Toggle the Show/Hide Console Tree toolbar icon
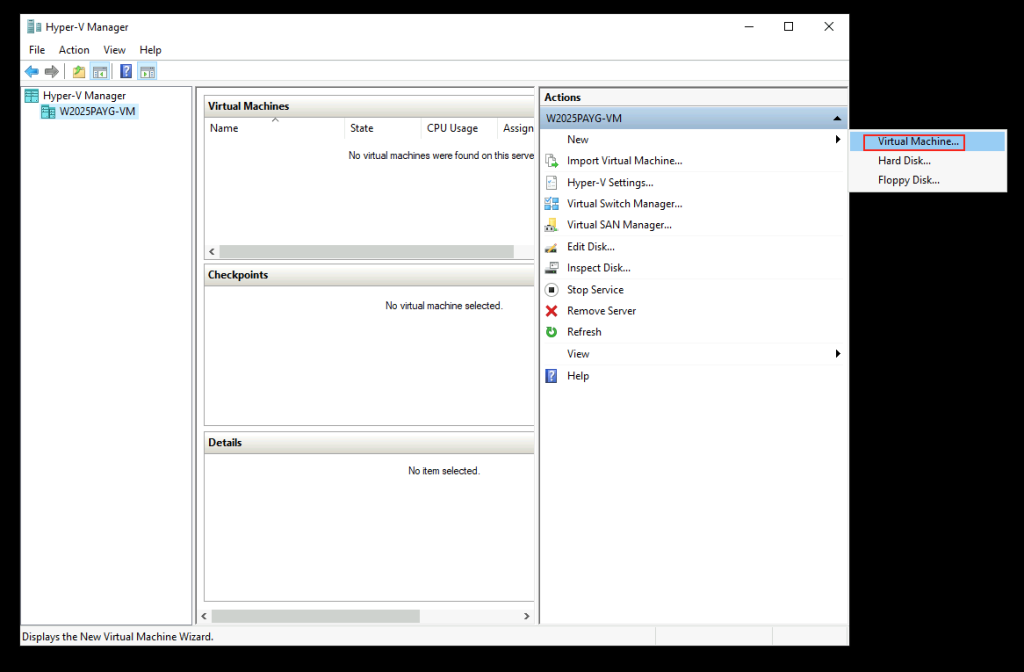 tap(100, 71)
